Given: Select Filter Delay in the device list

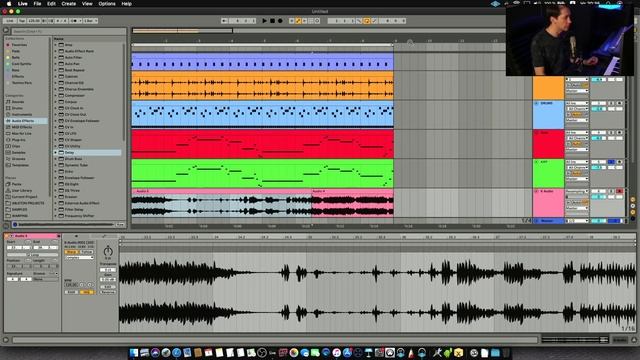Looking at the screenshot, I should (74, 209).
